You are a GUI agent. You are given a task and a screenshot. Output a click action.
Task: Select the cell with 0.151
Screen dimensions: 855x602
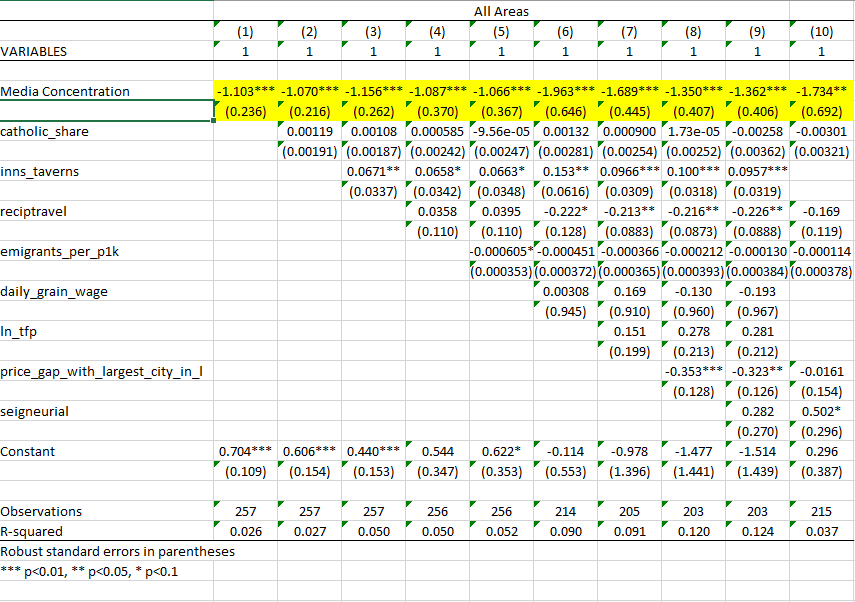(x=629, y=332)
